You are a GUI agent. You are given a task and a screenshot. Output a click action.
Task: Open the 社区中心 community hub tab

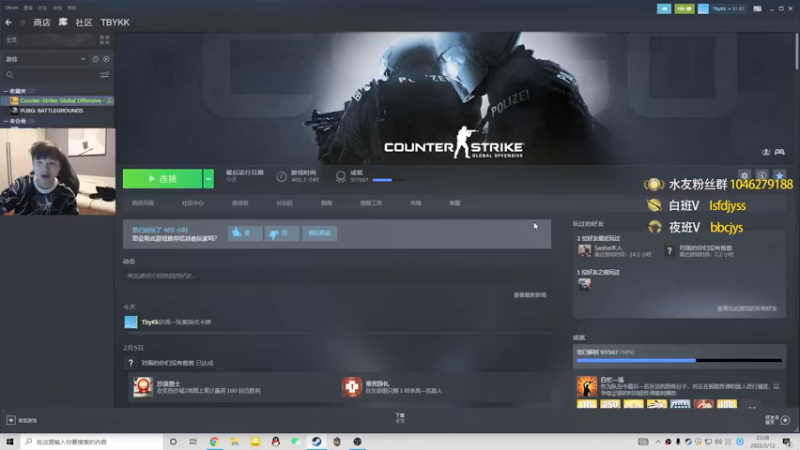click(x=192, y=203)
